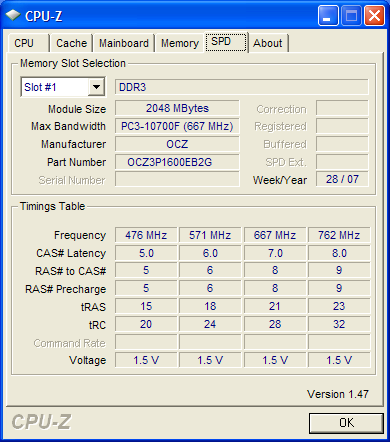This screenshot has width=390, height=442.
Task: Close the CPU-Z window
Action: click(x=374, y=15)
